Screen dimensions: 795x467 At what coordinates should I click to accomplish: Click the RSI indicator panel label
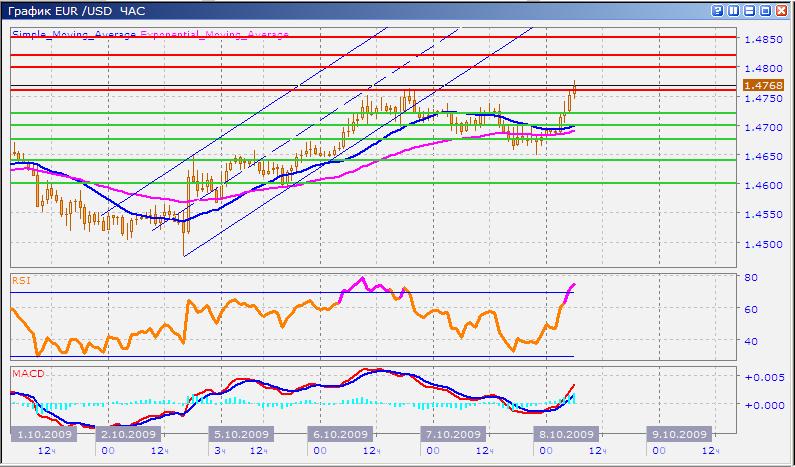coord(21,282)
